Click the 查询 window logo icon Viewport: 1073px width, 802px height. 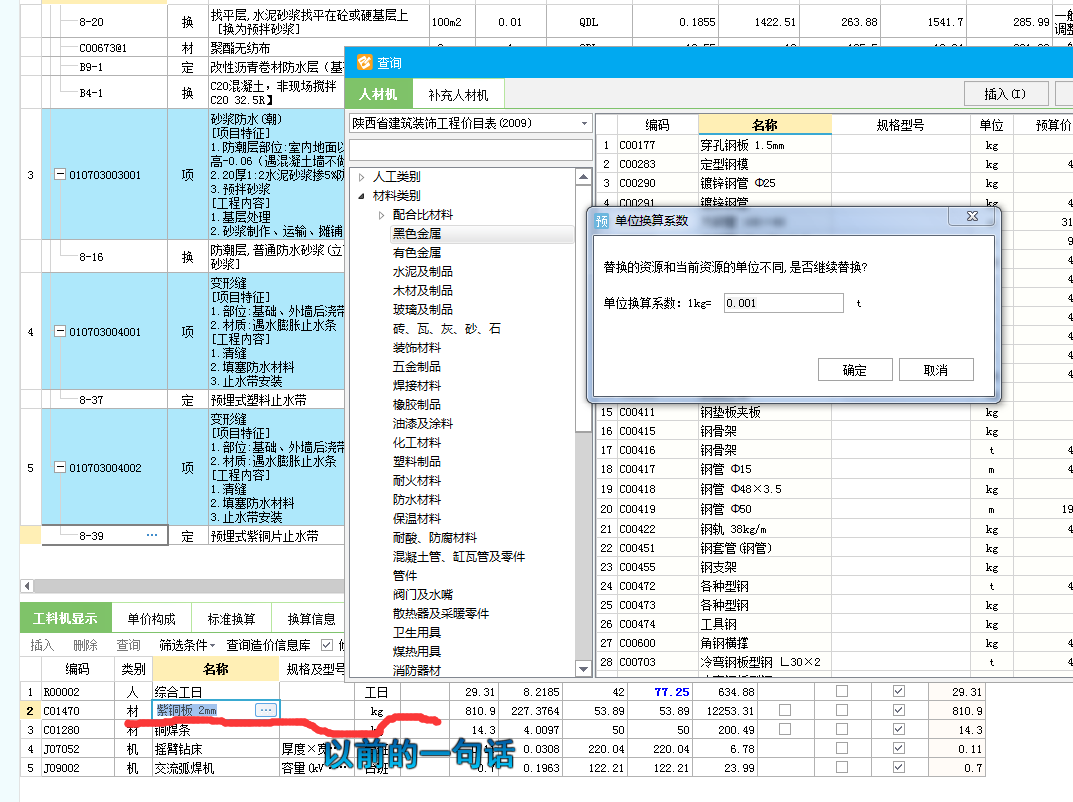tap(365, 62)
